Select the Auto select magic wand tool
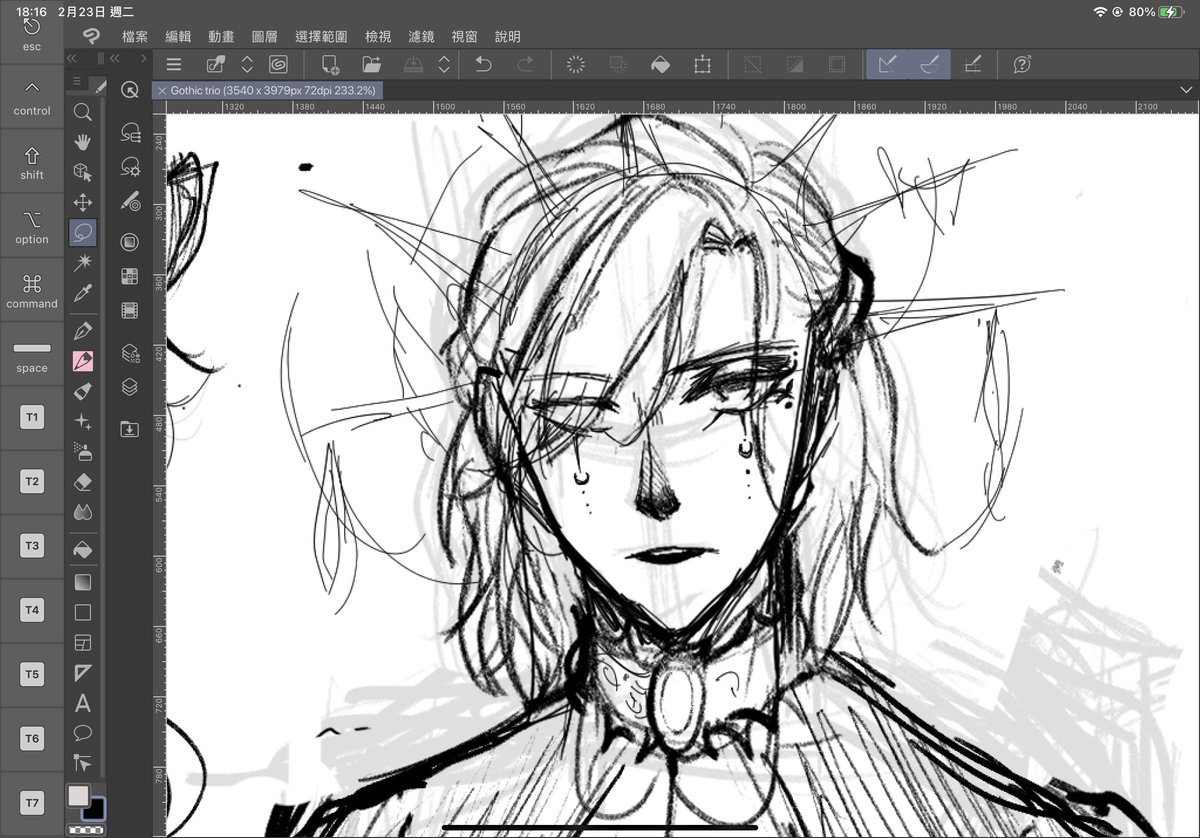1200x838 pixels. (x=83, y=262)
